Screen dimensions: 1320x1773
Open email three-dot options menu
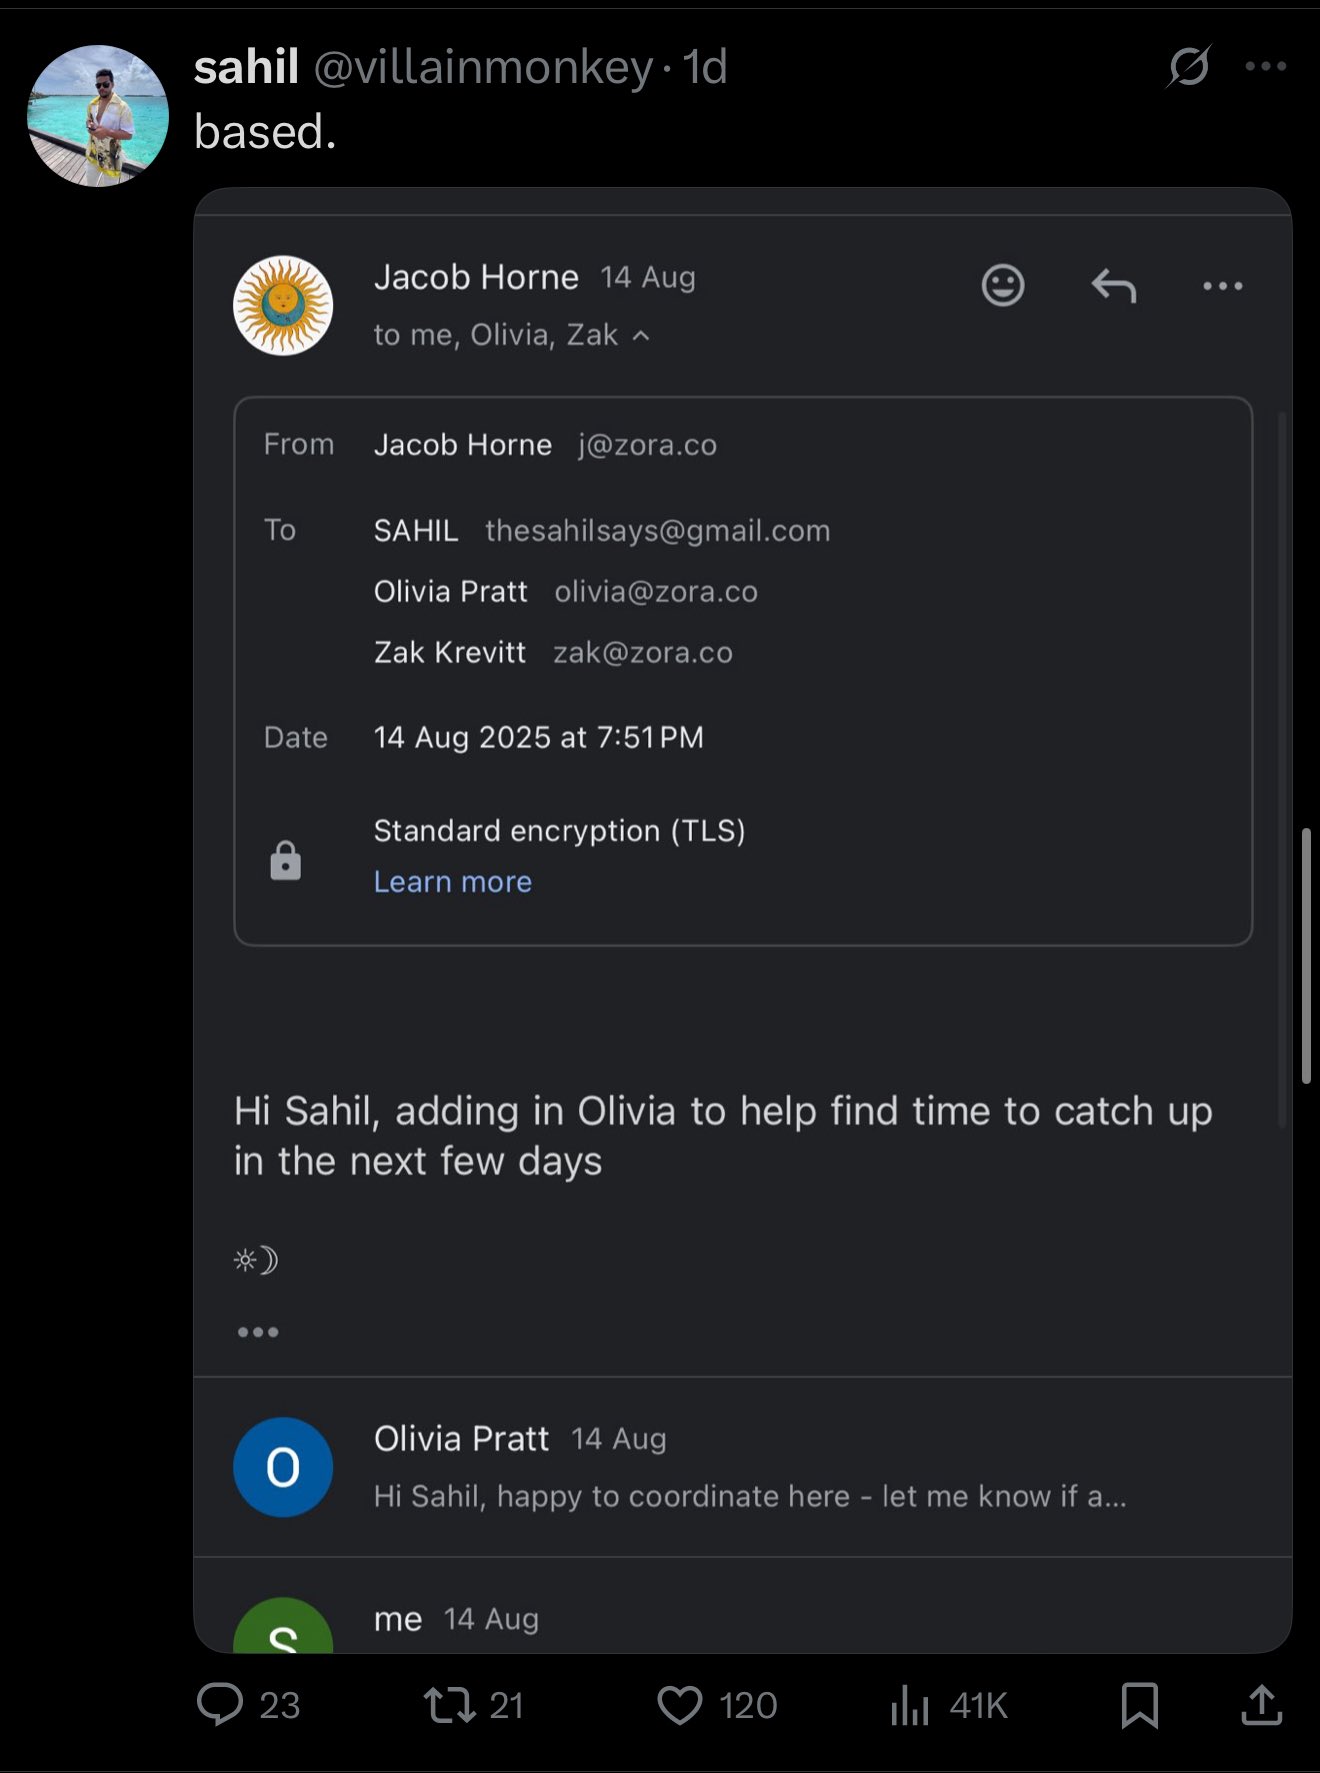pos(1222,286)
